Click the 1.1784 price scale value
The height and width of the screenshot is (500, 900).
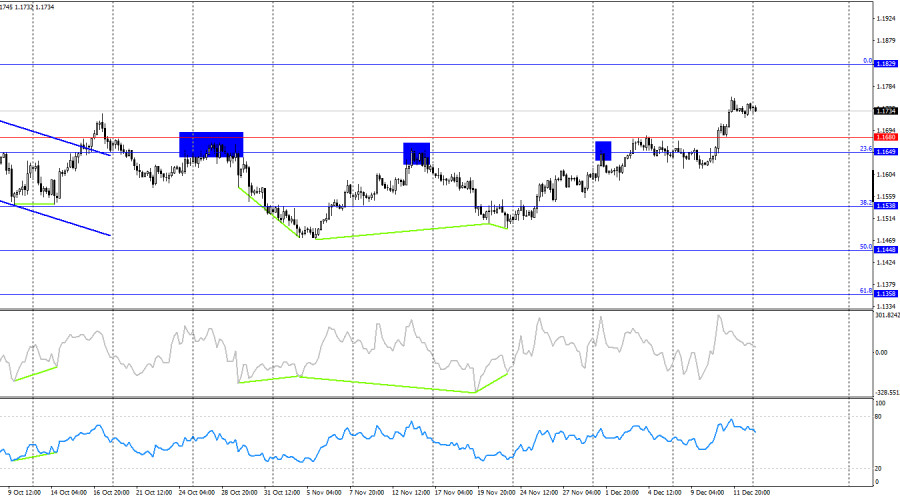coord(886,87)
